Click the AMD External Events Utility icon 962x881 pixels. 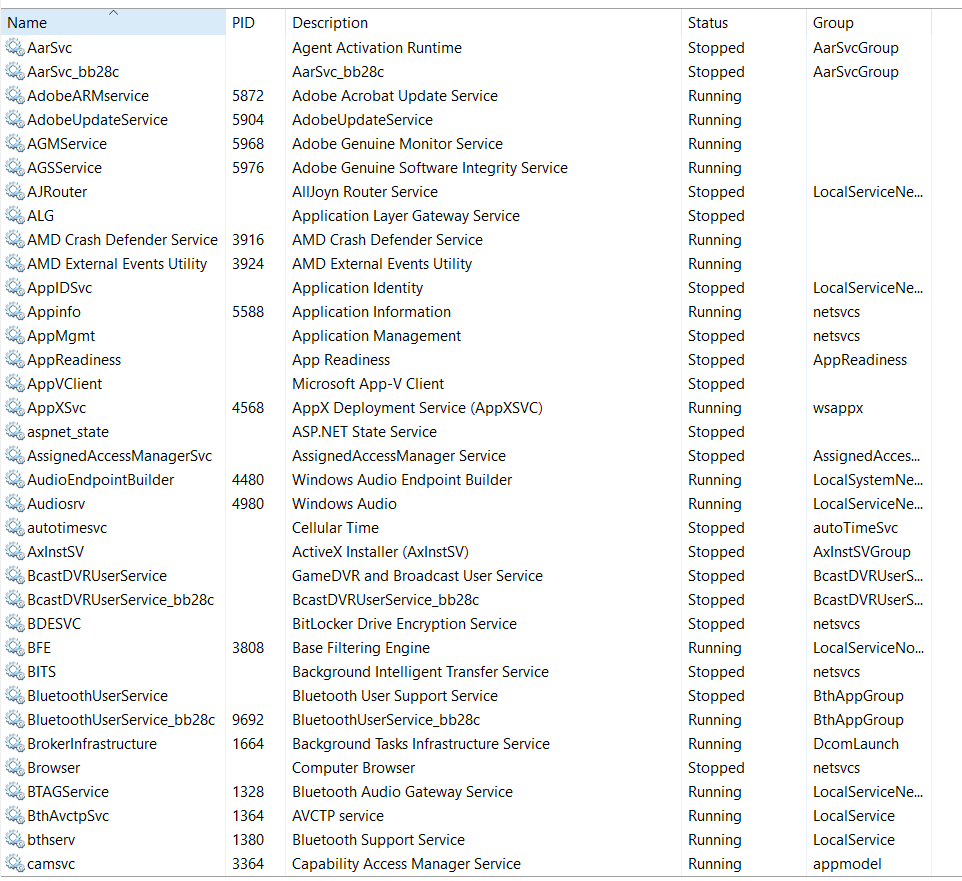point(15,263)
